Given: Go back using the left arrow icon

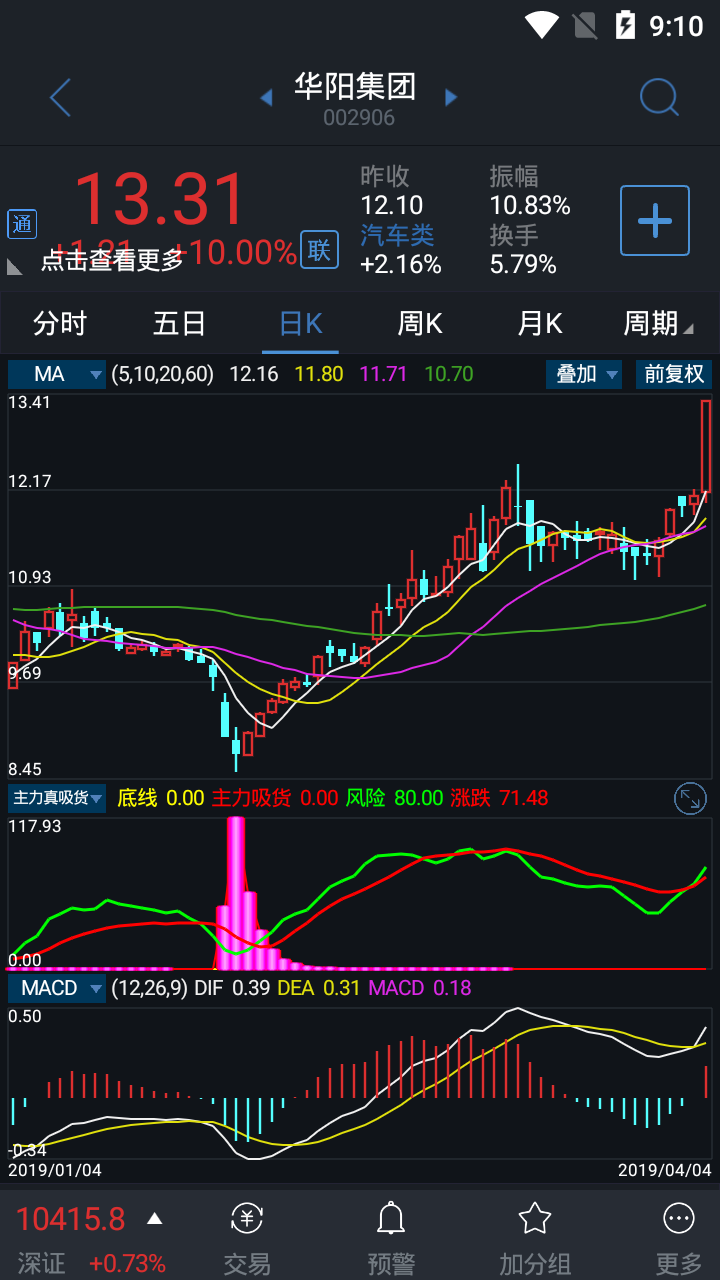Looking at the screenshot, I should tap(60, 98).
